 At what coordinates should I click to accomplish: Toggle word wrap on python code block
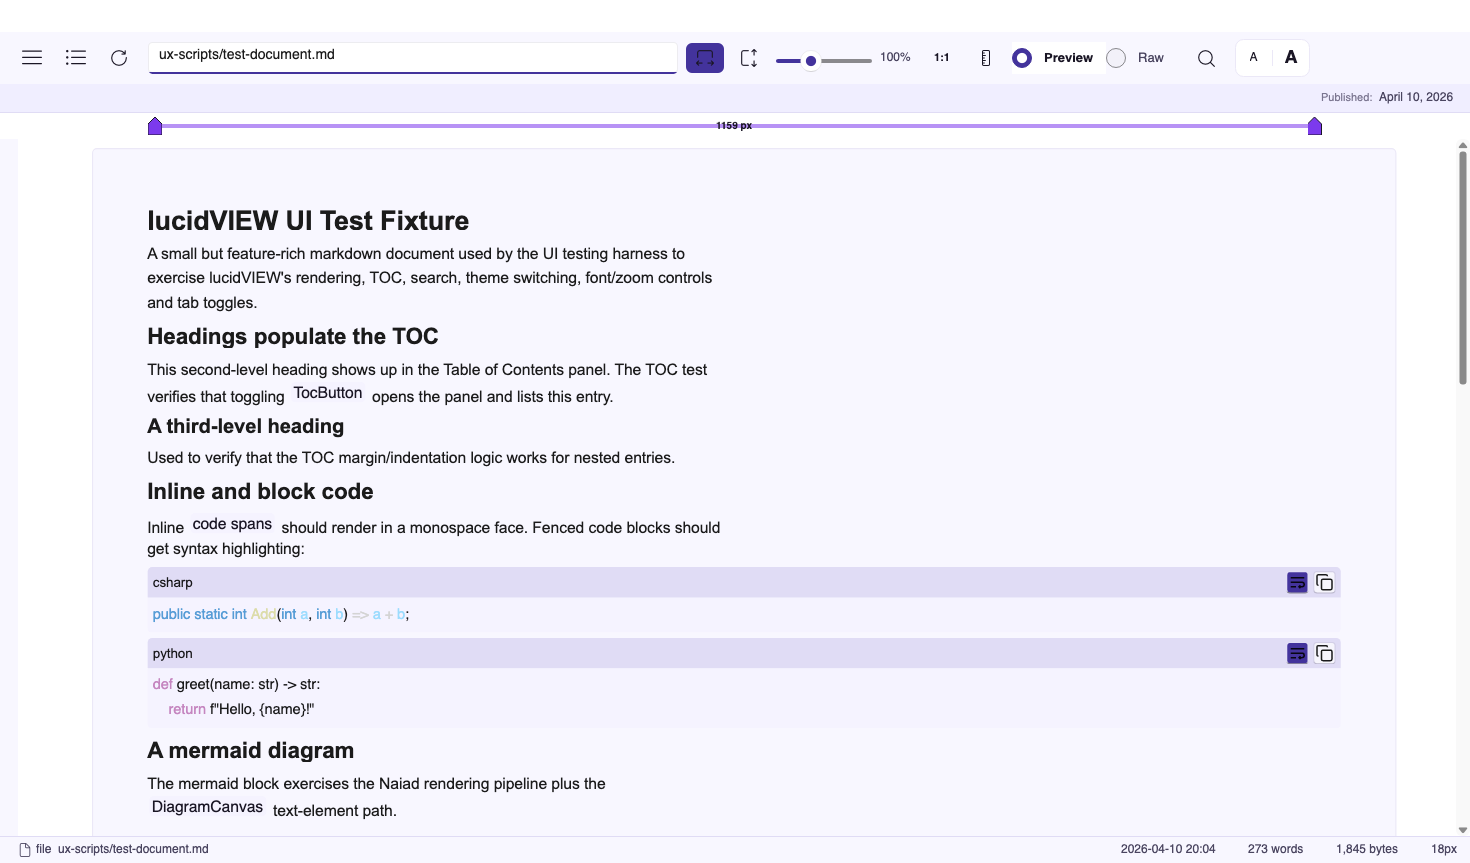[x=1297, y=654]
